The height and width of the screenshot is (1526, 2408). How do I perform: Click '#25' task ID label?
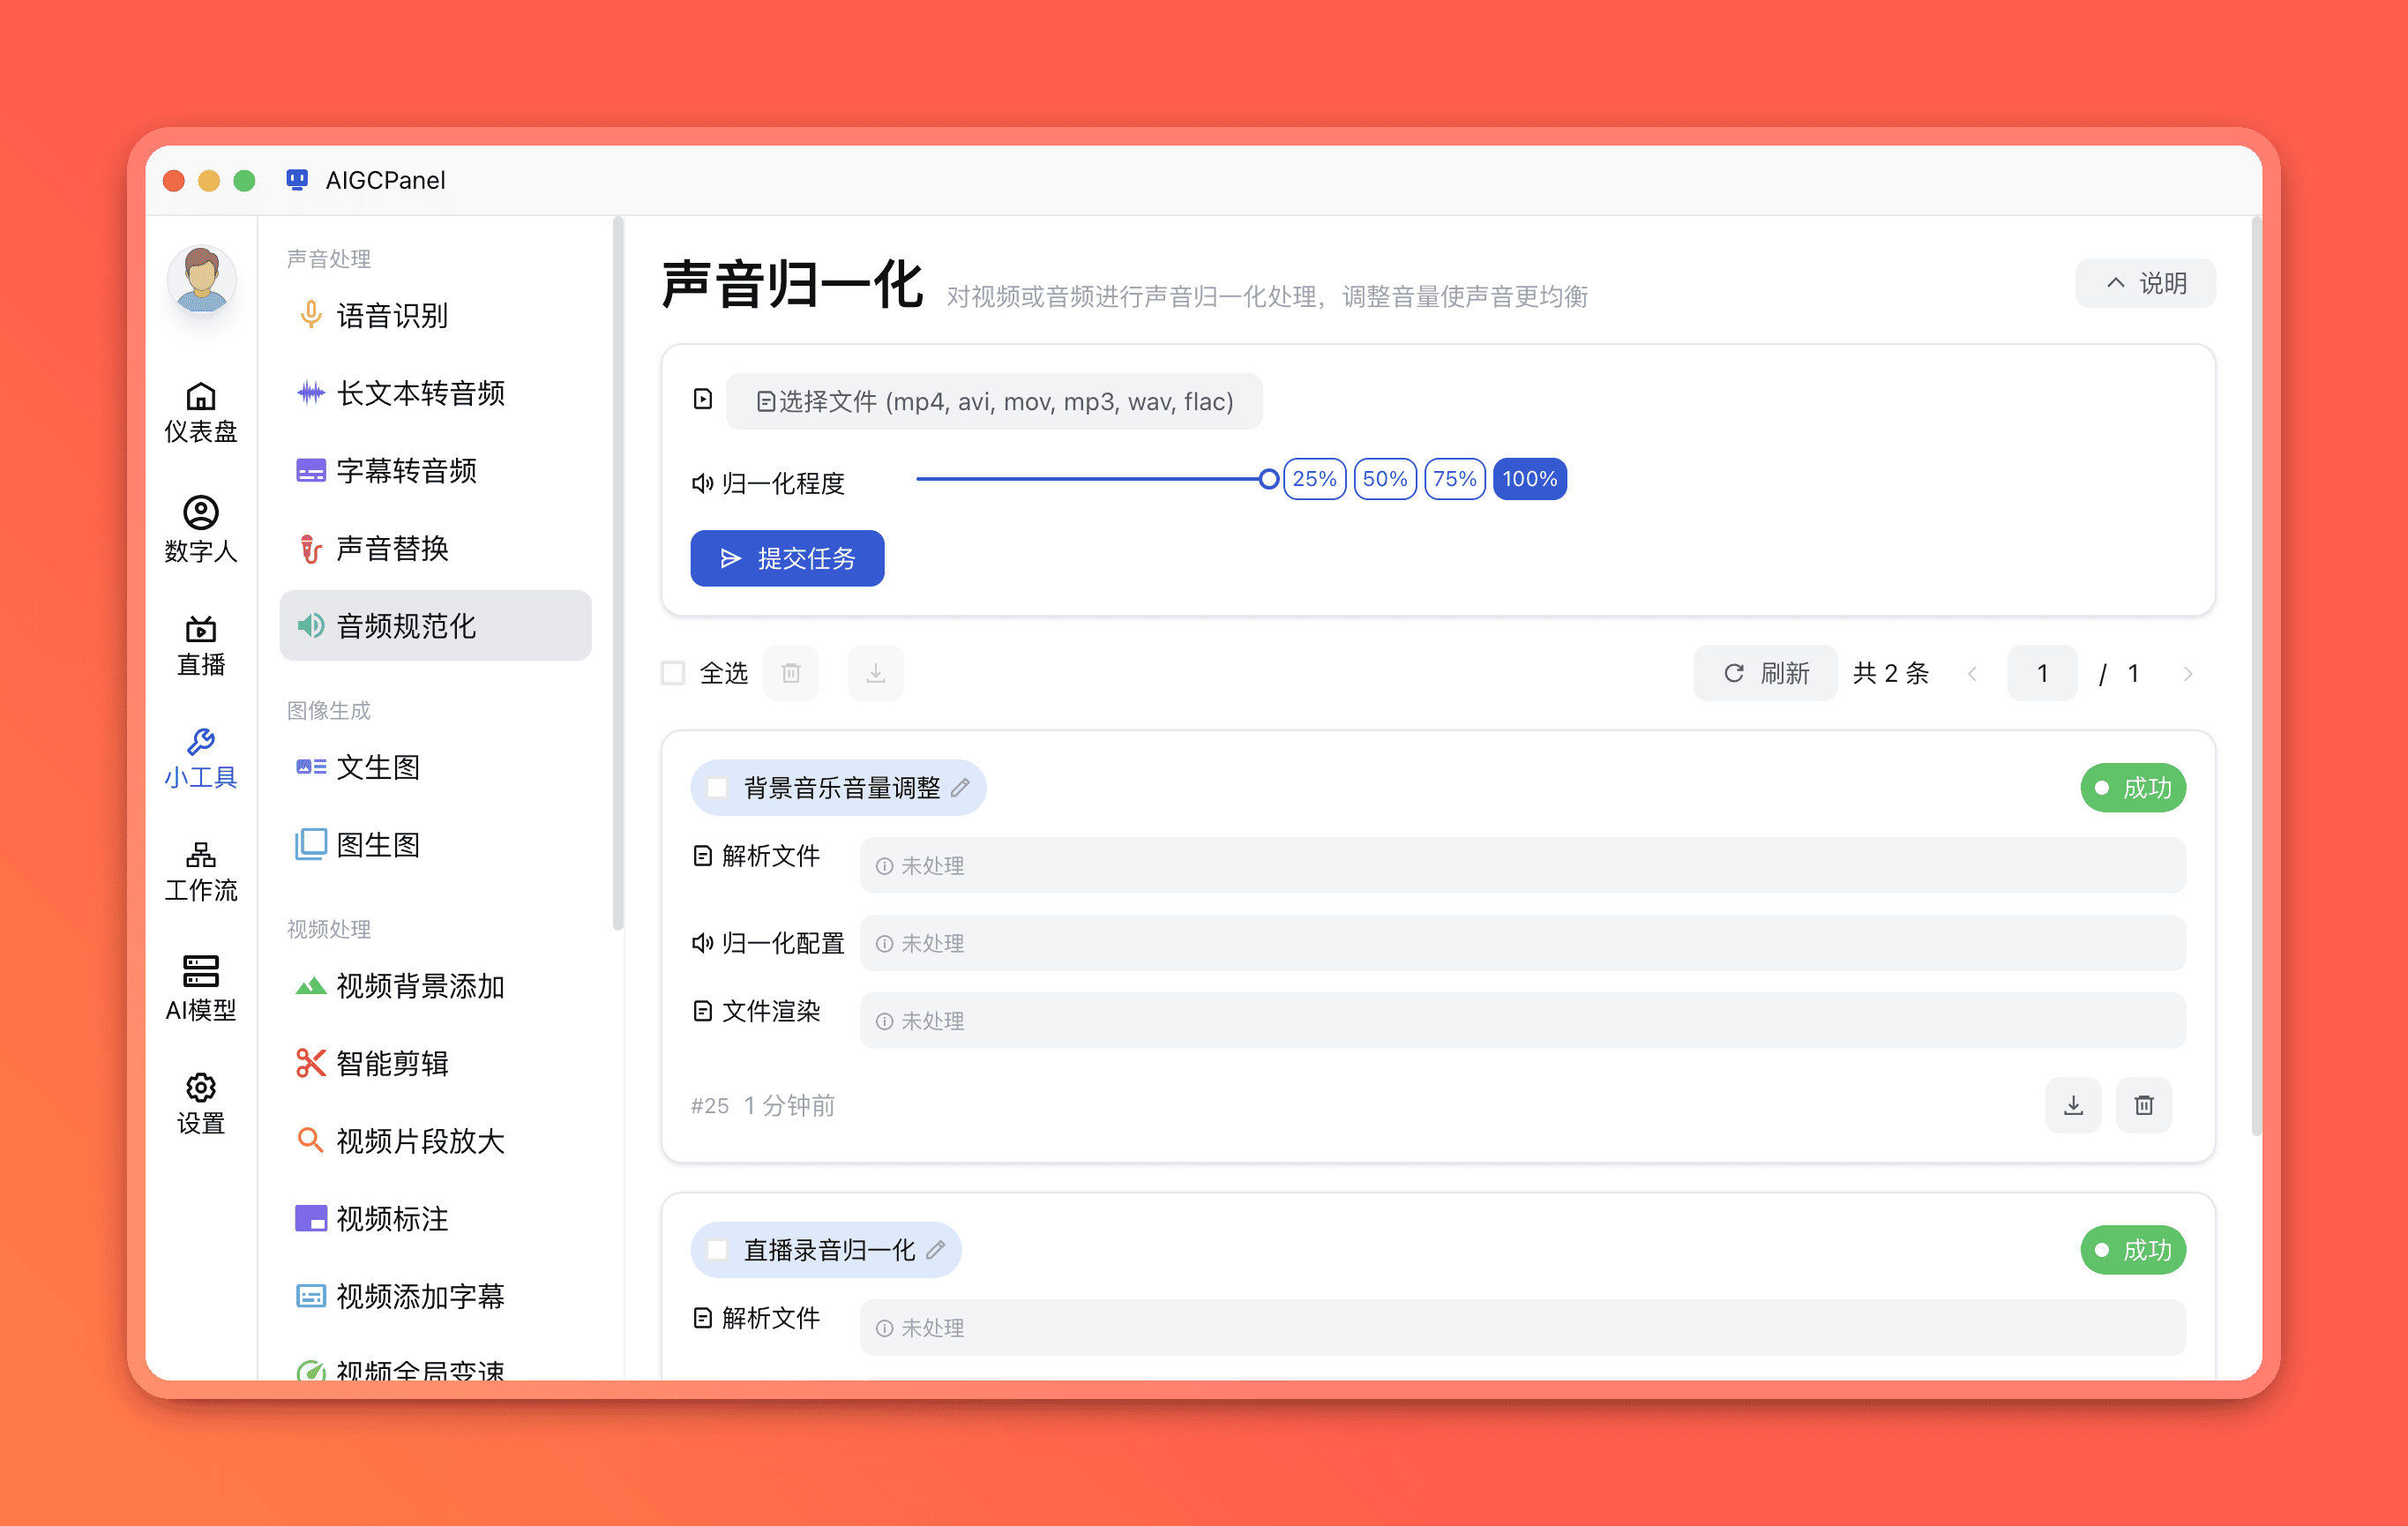(x=709, y=1106)
